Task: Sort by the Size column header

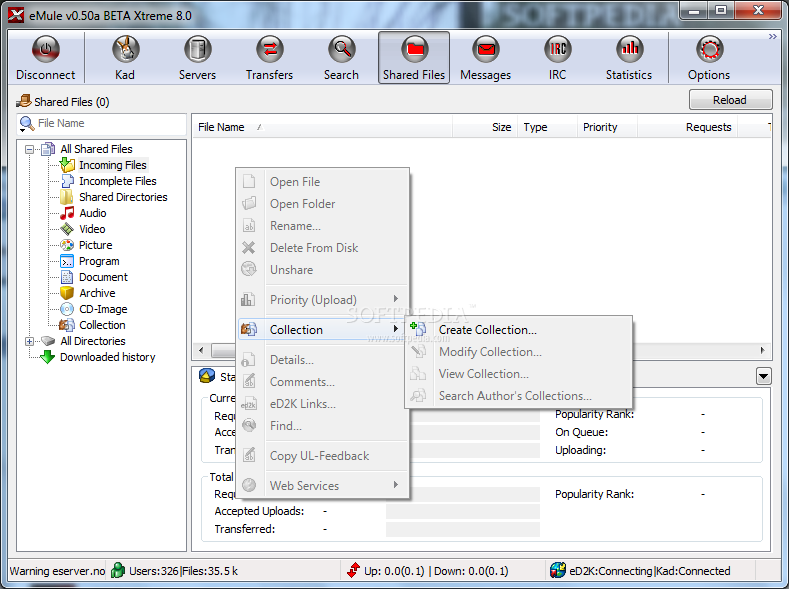Action: 485,127
